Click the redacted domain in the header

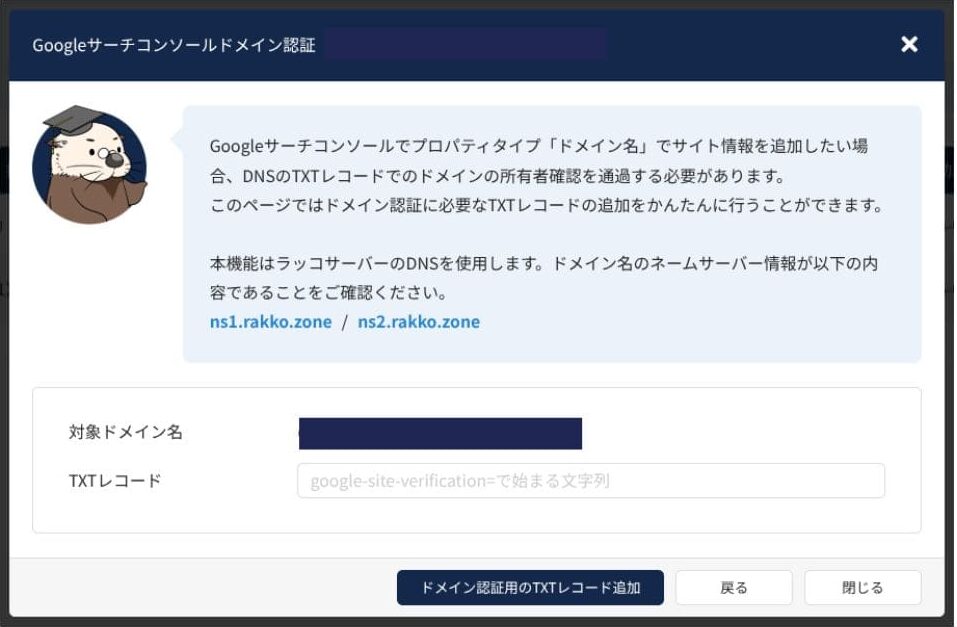(x=465, y=45)
